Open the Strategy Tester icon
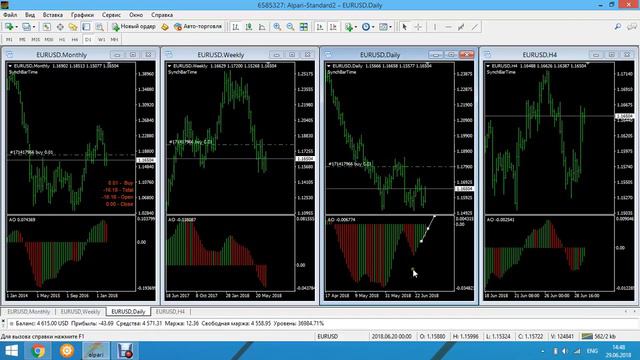 coord(99,27)
